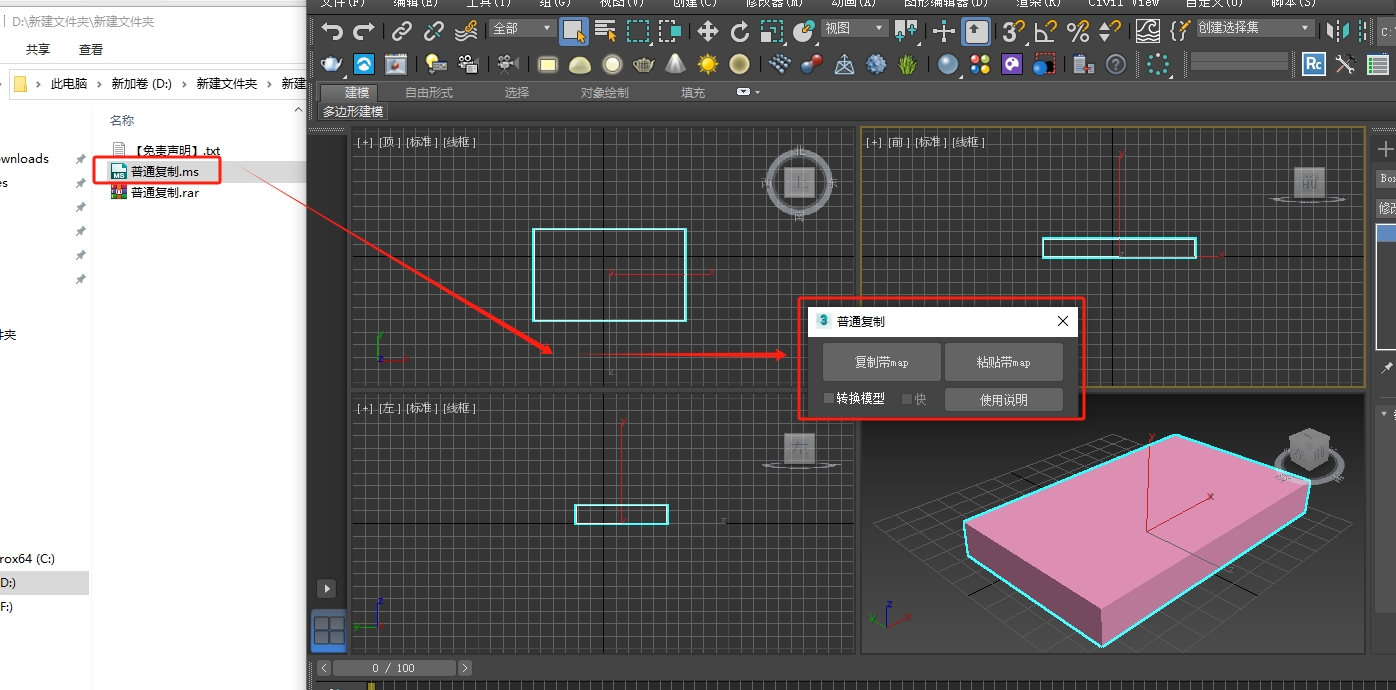Select the Scale tool
Image resolution: width=1396 pixels, height=690 pixels.
click(771, 32)
